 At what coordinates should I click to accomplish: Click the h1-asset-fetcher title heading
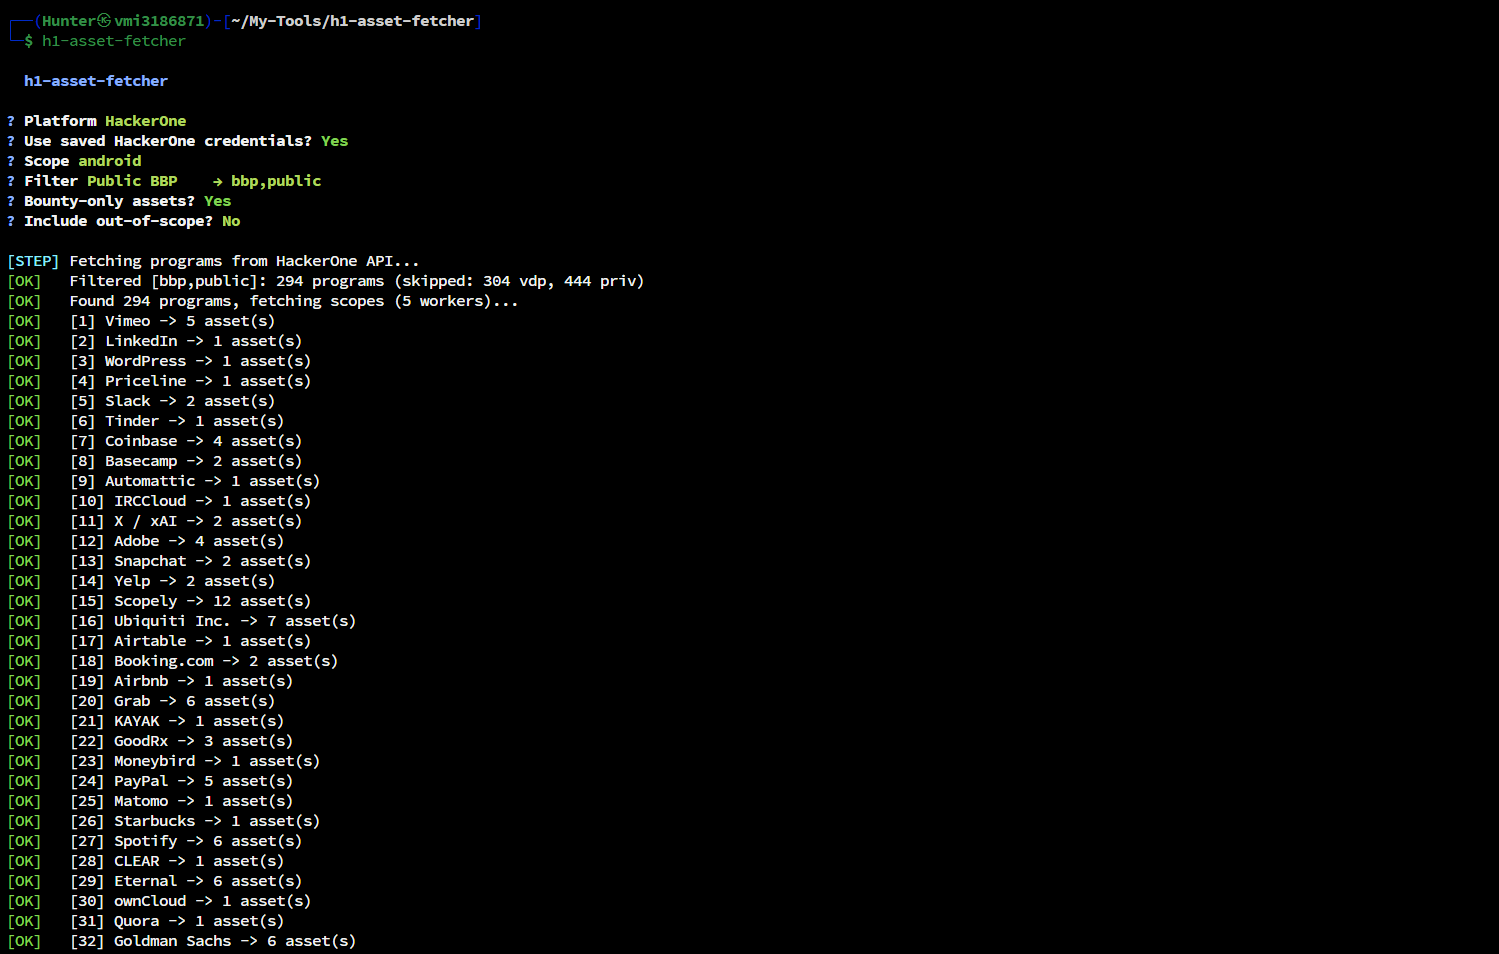click(96, 81)
